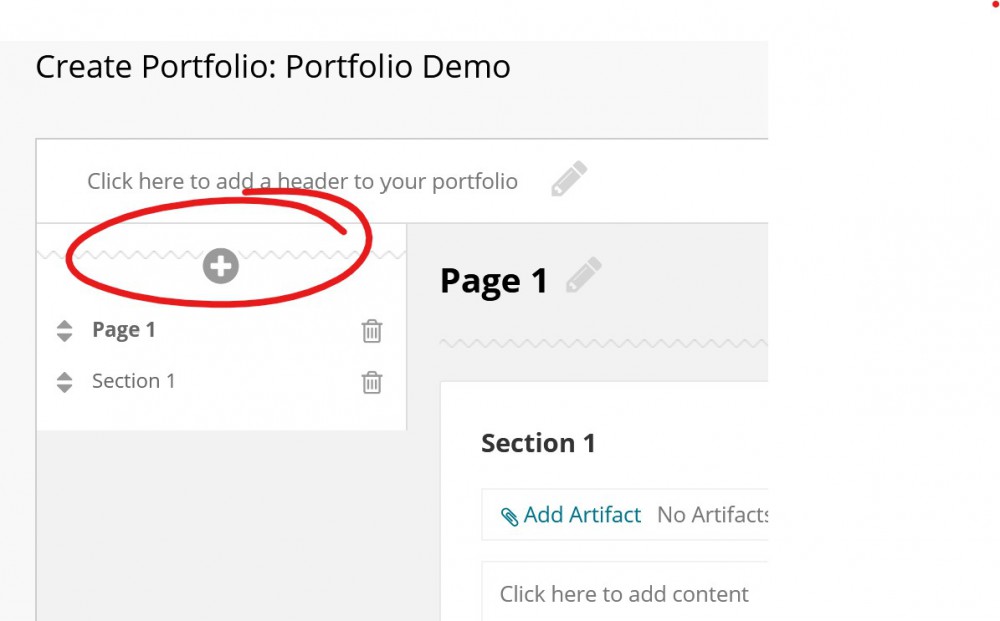Screen dimensions: 1000x621
Task: Click the Section 1 heading
Action: click(538, 442)
